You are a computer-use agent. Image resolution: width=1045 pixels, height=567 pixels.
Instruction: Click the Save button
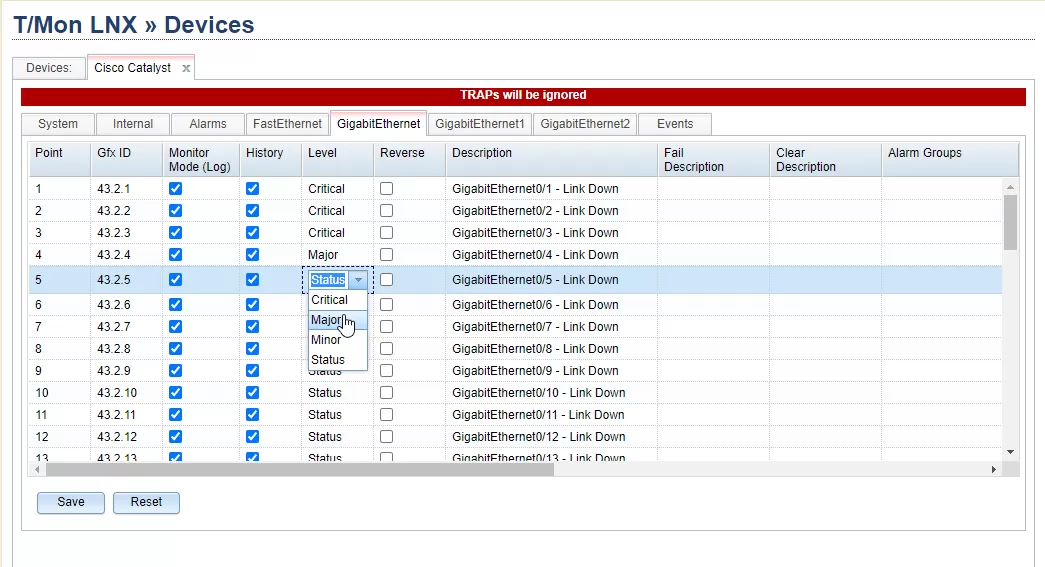(71, 502)
